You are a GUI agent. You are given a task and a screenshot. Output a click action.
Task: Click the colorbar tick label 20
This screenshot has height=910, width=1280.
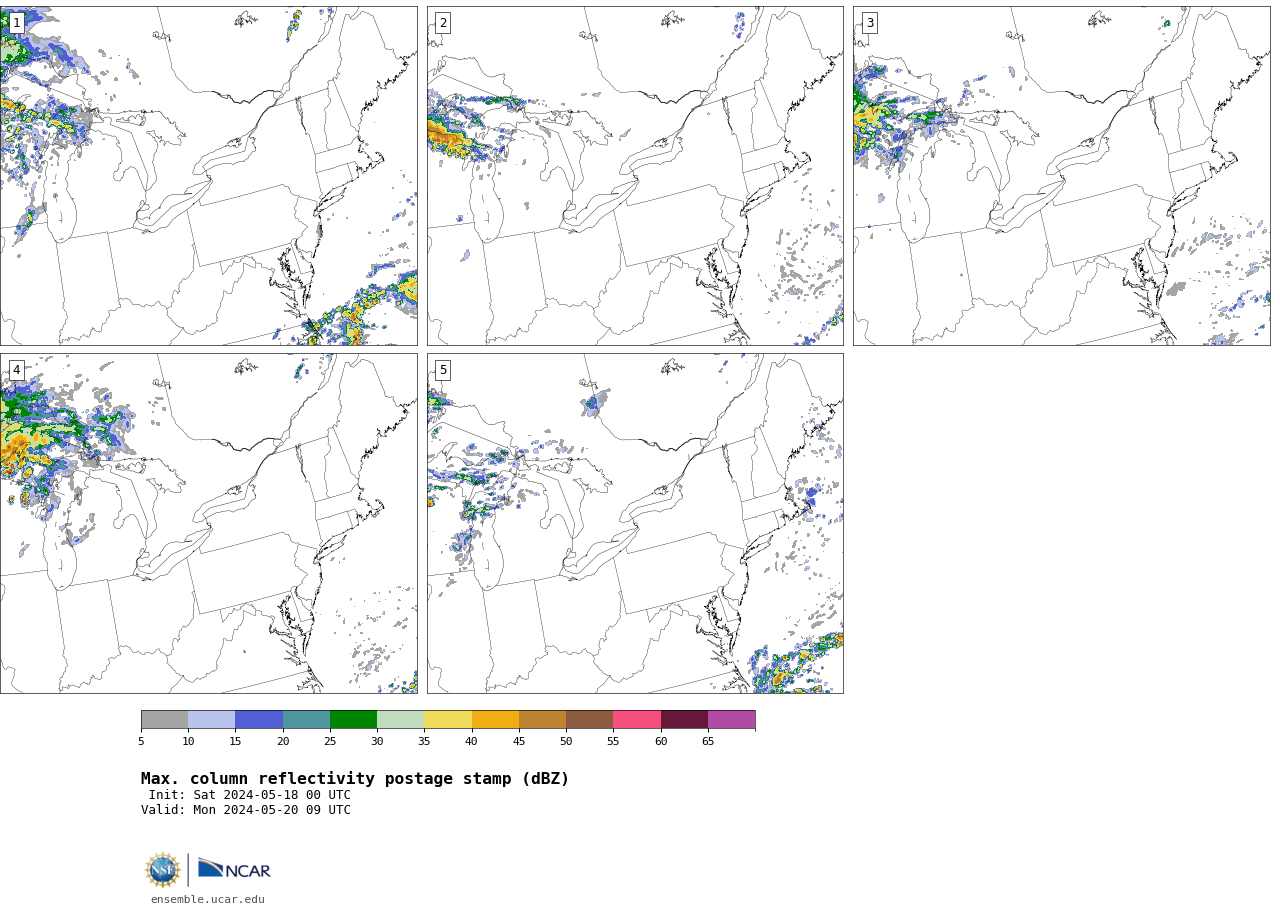click(283, 741)
